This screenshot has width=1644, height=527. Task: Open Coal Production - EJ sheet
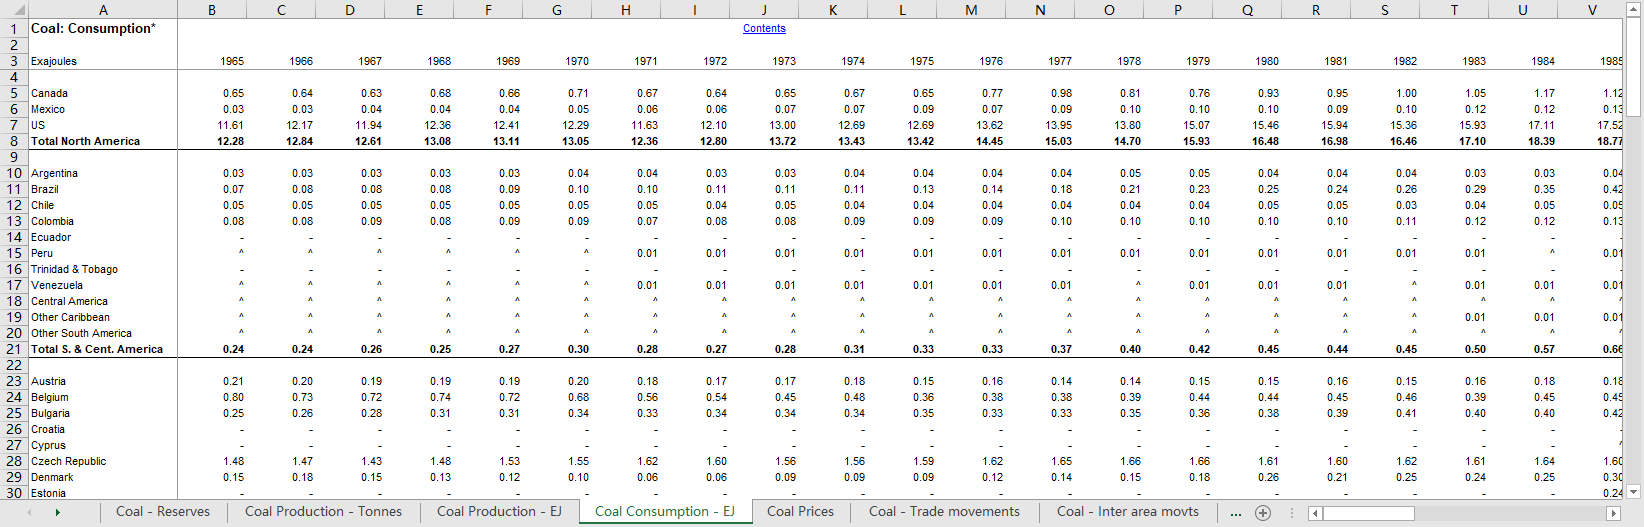click(x=499, y=511)
